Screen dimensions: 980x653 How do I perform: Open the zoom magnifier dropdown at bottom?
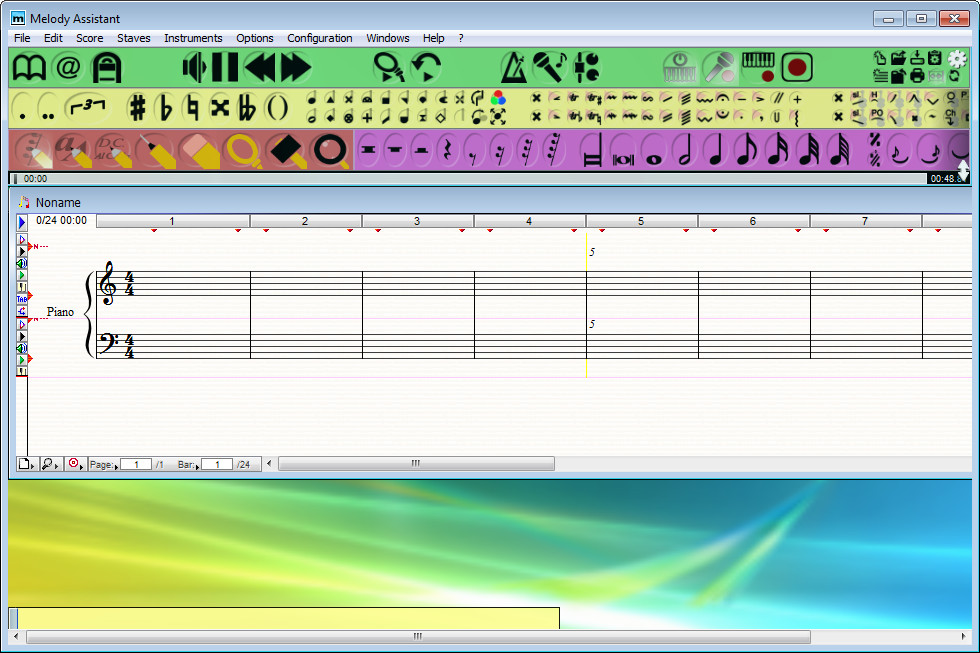(x=49, y=464)
